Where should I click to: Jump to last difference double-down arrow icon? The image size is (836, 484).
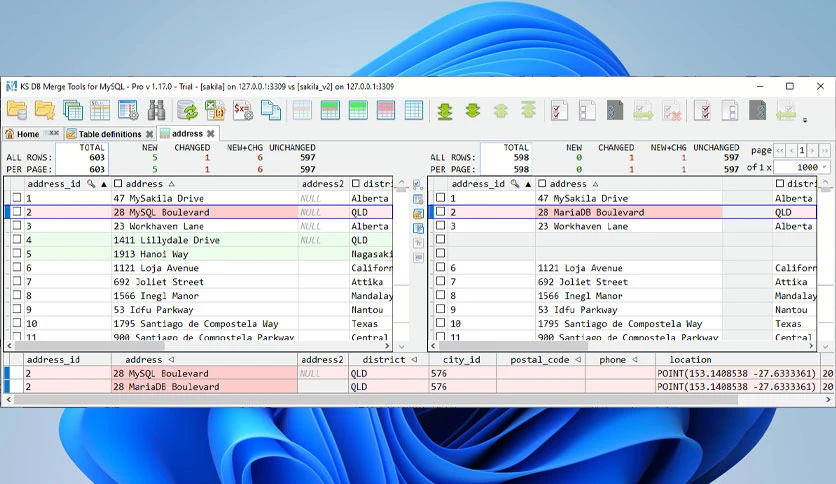(445, 110)
